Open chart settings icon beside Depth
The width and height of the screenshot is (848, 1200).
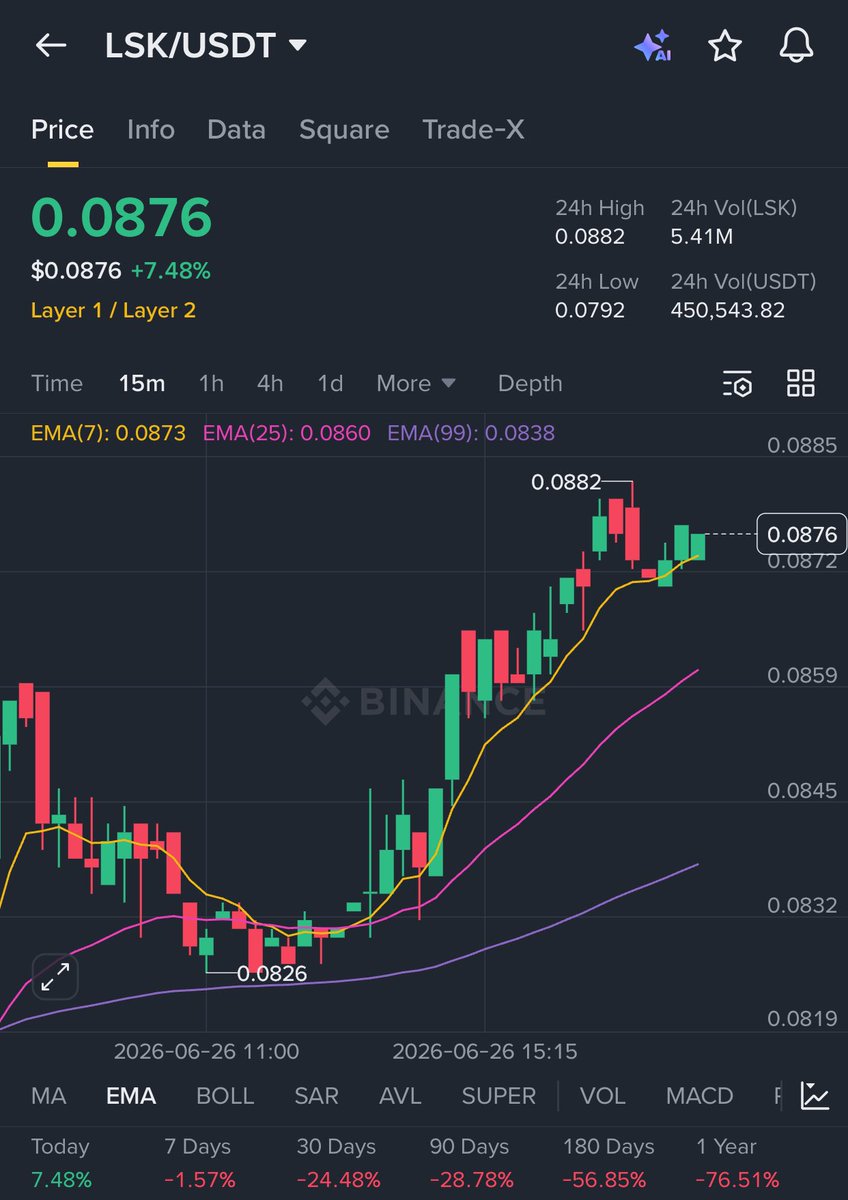(x=737, y=383)
